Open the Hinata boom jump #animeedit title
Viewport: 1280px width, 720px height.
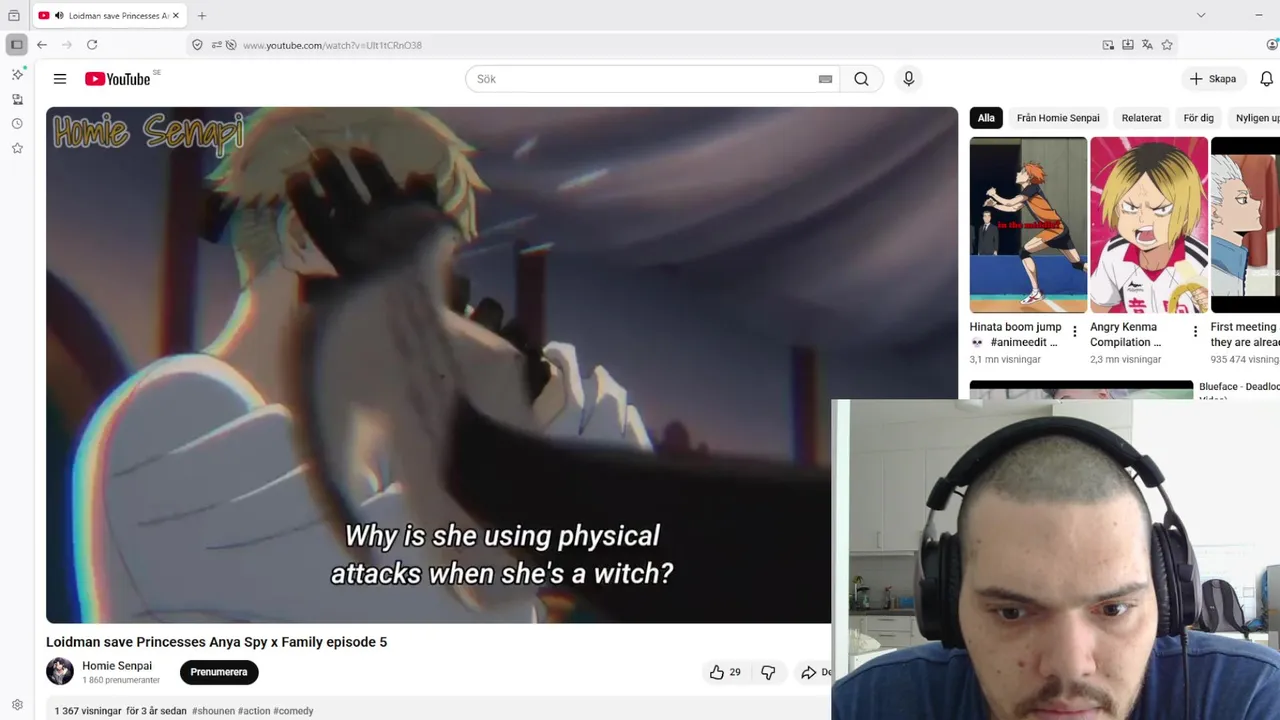point(1015,334)
